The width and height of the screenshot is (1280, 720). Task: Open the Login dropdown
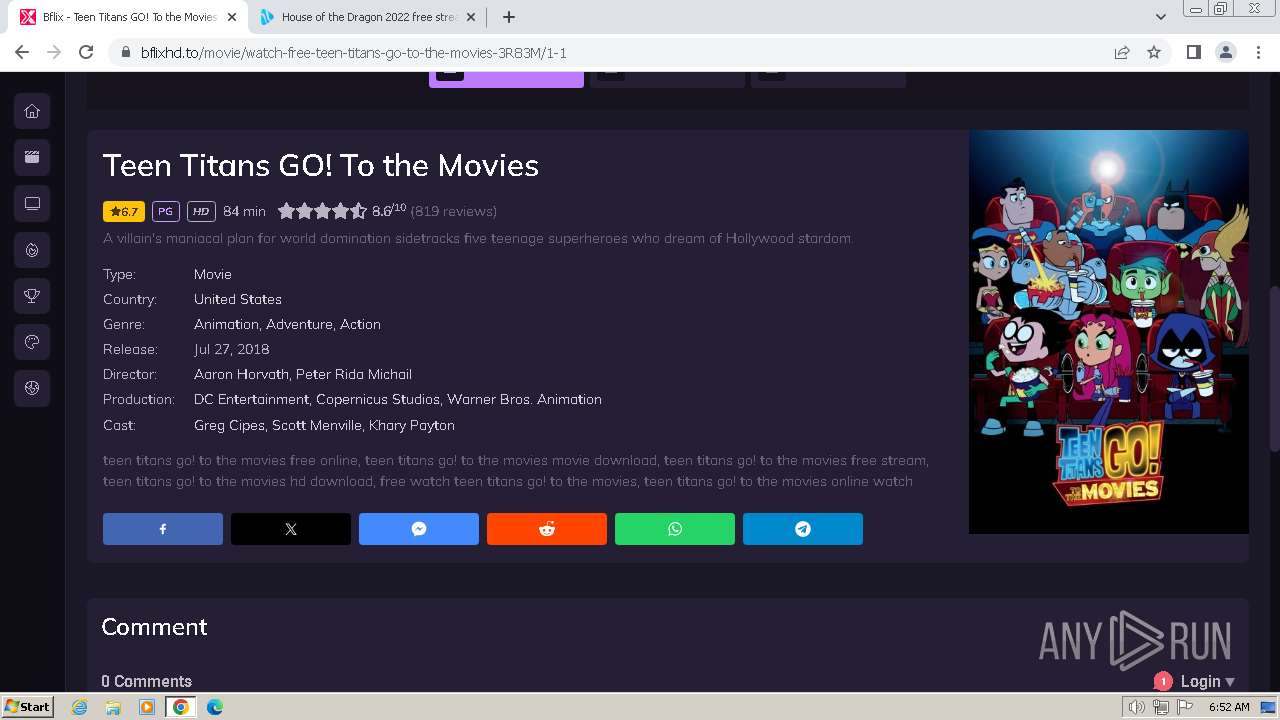pos(1207,682)
